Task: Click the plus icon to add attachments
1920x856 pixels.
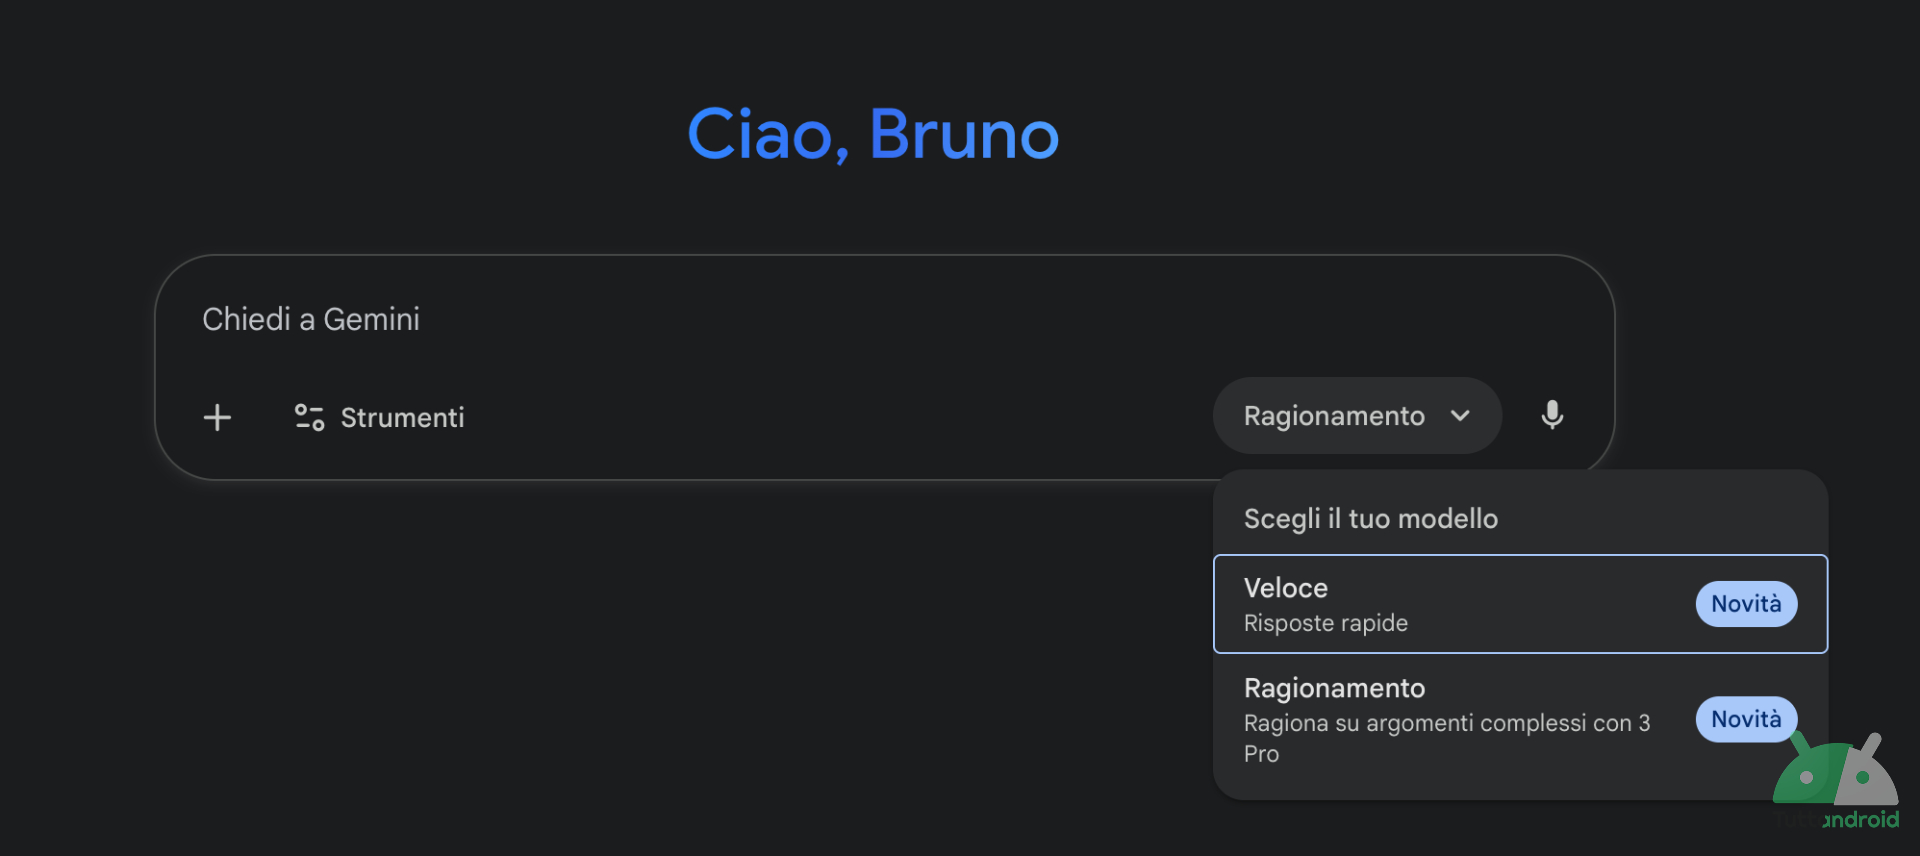Action: tap(217, 417)
